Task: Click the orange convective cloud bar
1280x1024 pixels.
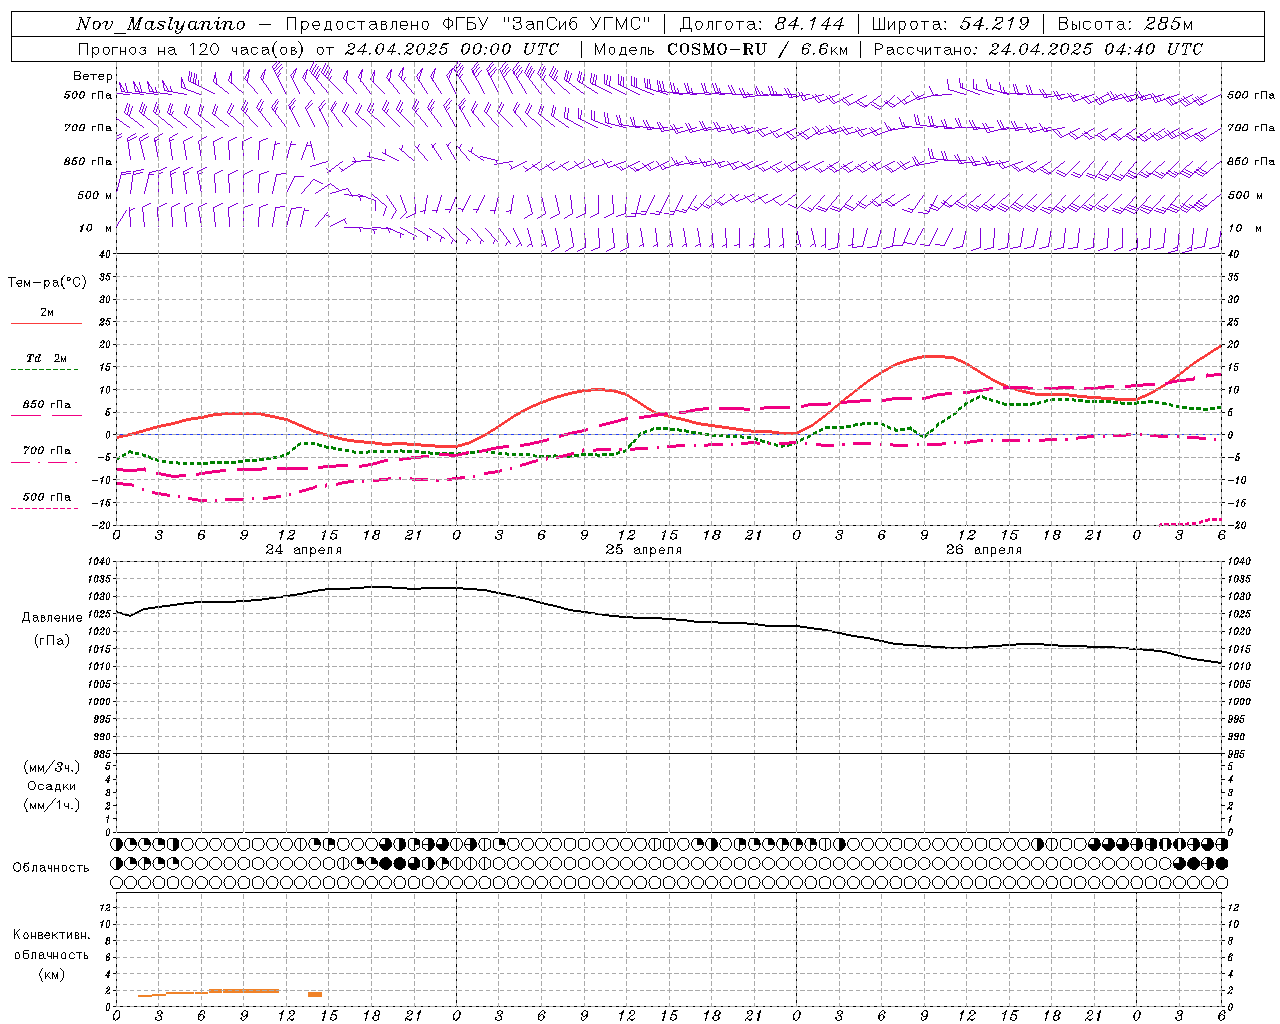Action: [243, 991]
